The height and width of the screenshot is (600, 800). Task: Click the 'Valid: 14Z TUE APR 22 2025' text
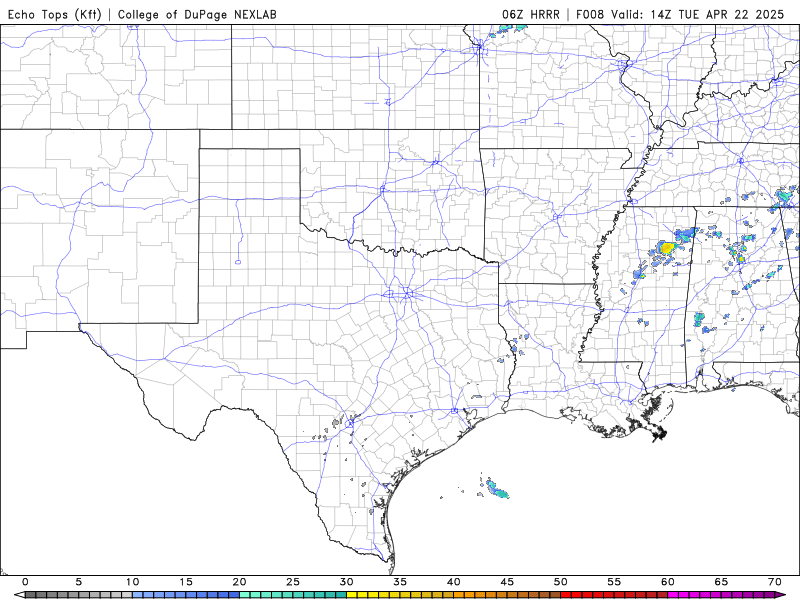[x=697, y=14]
